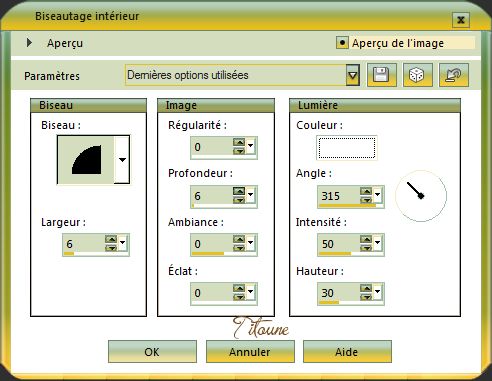Screen dimensions: 492x381
Task: Increase the Angle value
Action: (x=366, y=191)
